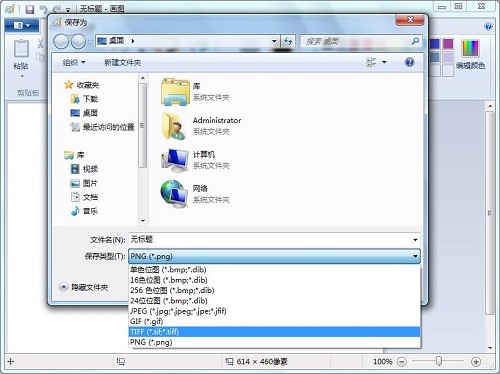Choose GIF (*.gif) format
Screen dimensions: 500x374
click(274, 321)
